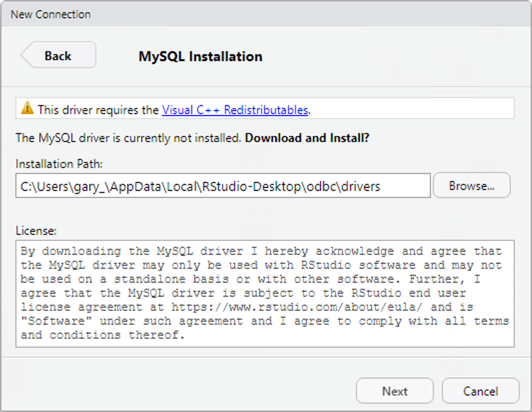The width and height of the screenshot is (532, 412).
Task: Click empty space right of the warning message
Action: point(411,109)
